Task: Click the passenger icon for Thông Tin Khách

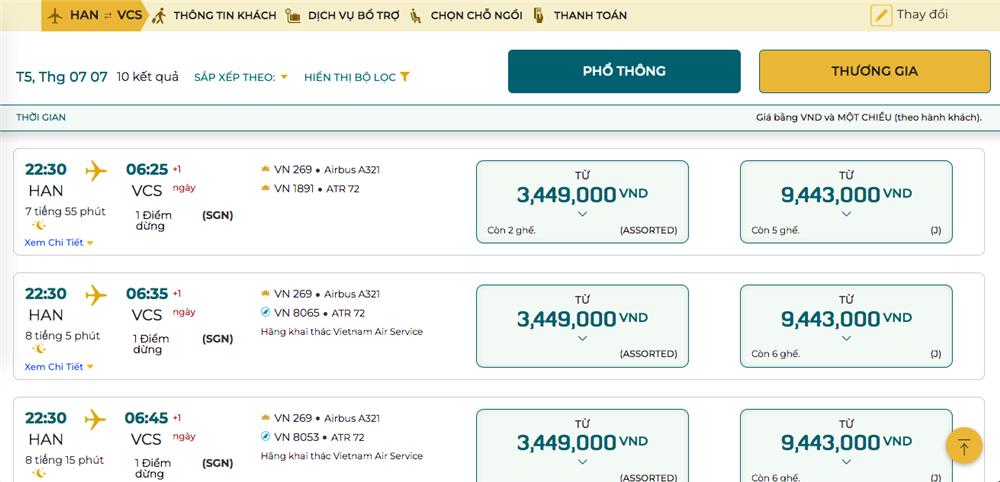Action: pyautogui.click(x=158, y=15)
